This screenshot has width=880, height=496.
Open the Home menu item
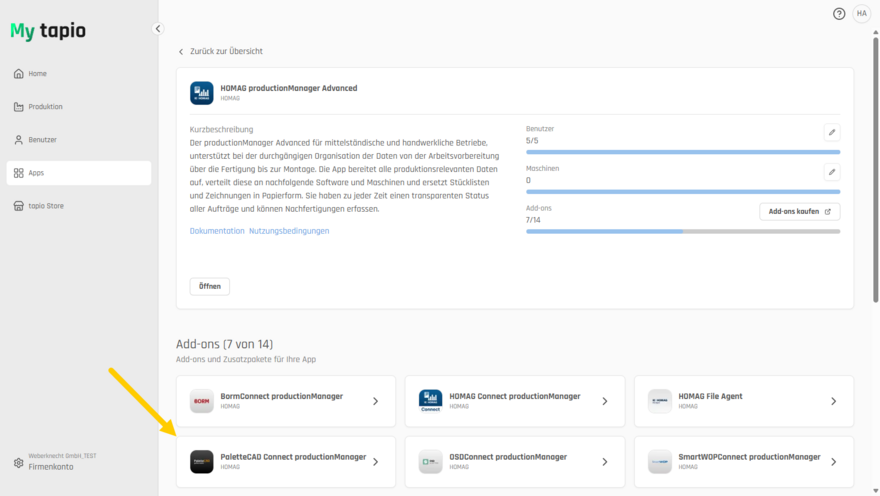pyautogui.click(x=79, y=74)
